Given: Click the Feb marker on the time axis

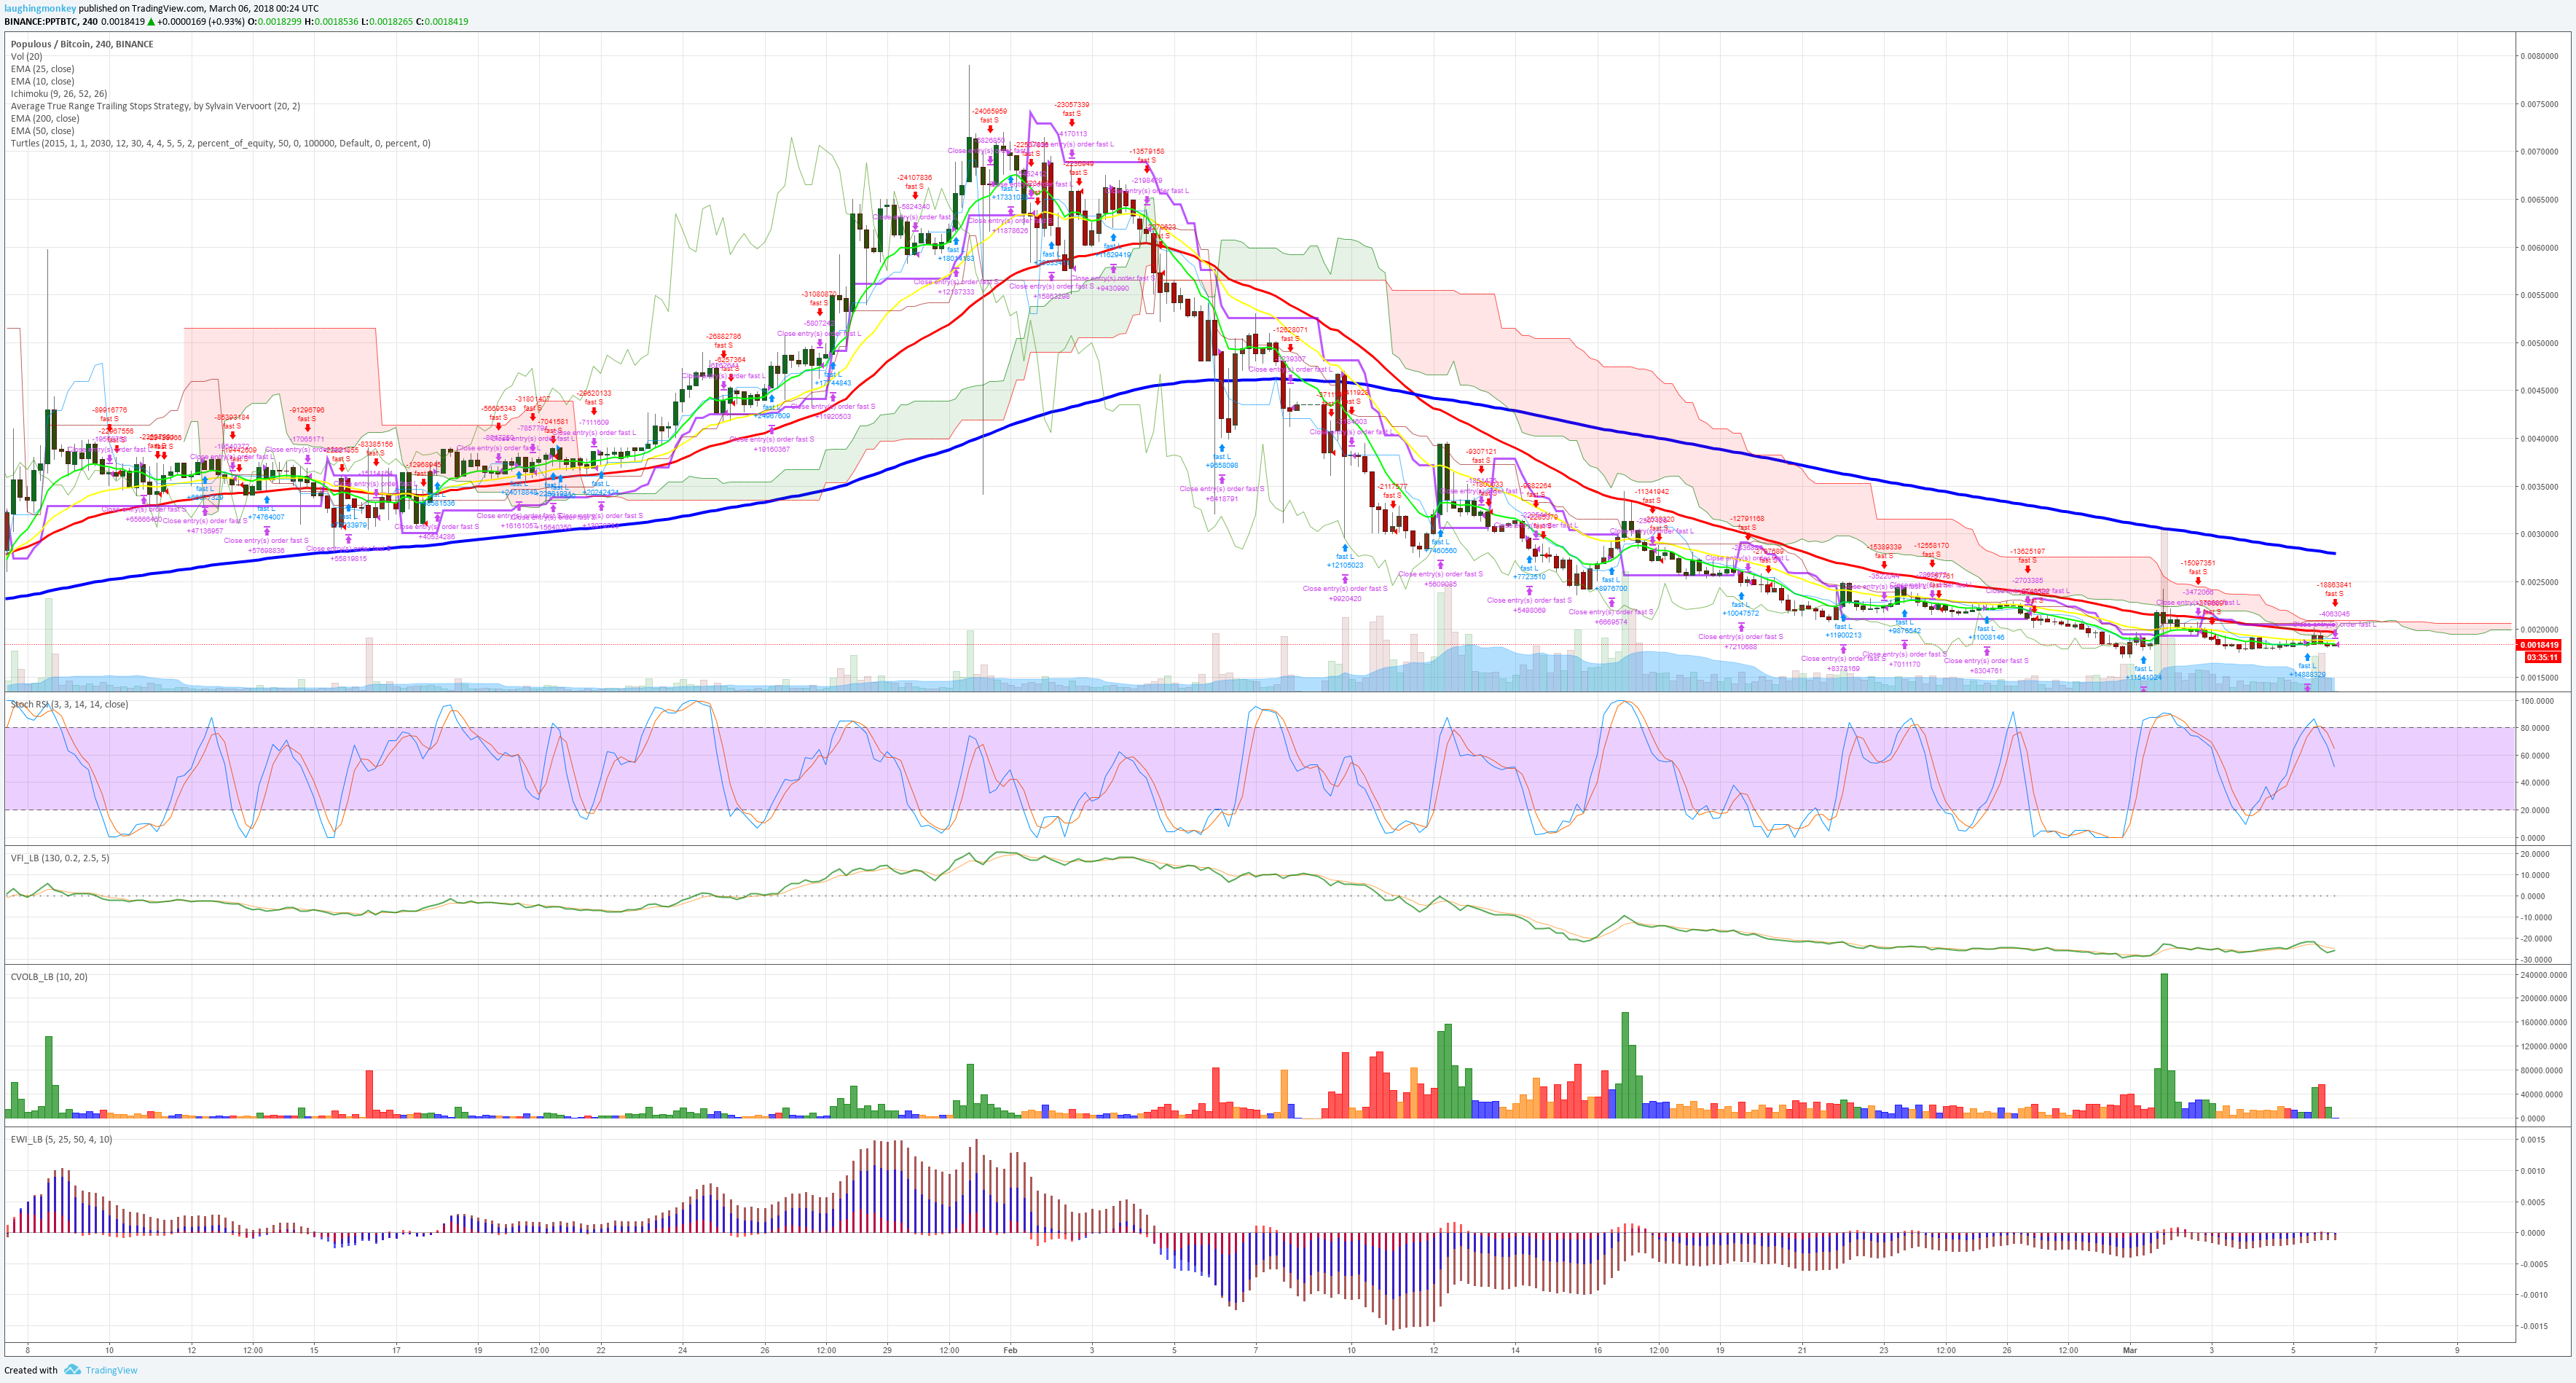Looking at the screenshot, I should pyautogui.click(x=1010, y=1350).
